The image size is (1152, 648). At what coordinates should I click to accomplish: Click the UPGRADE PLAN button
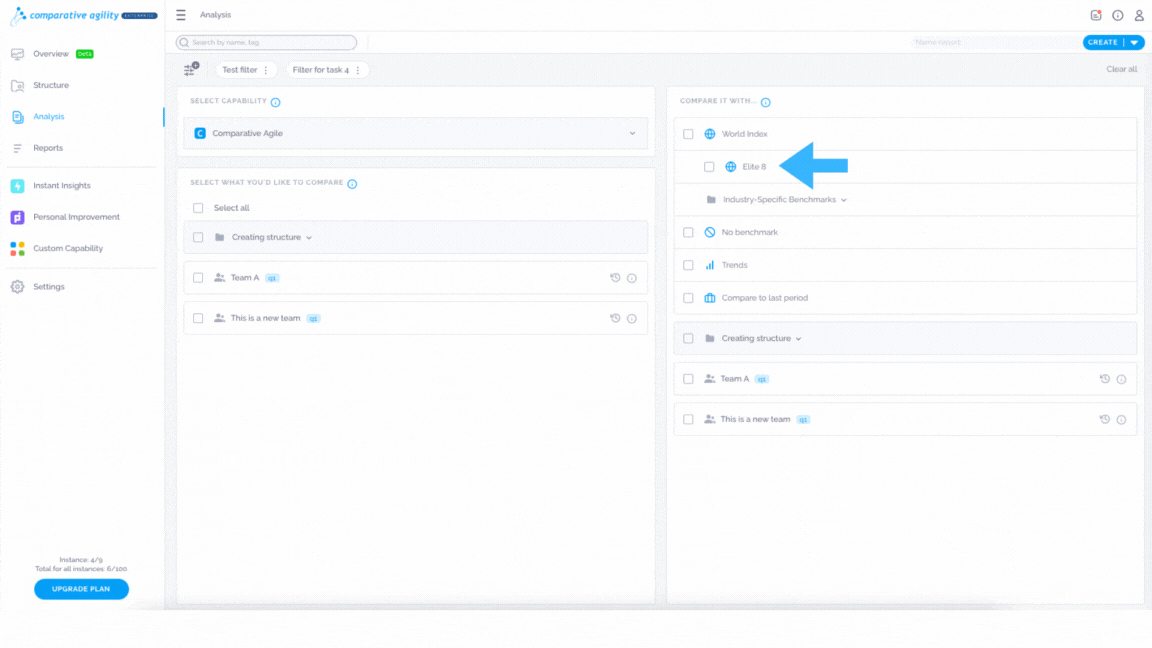click(x=82, y=588)
